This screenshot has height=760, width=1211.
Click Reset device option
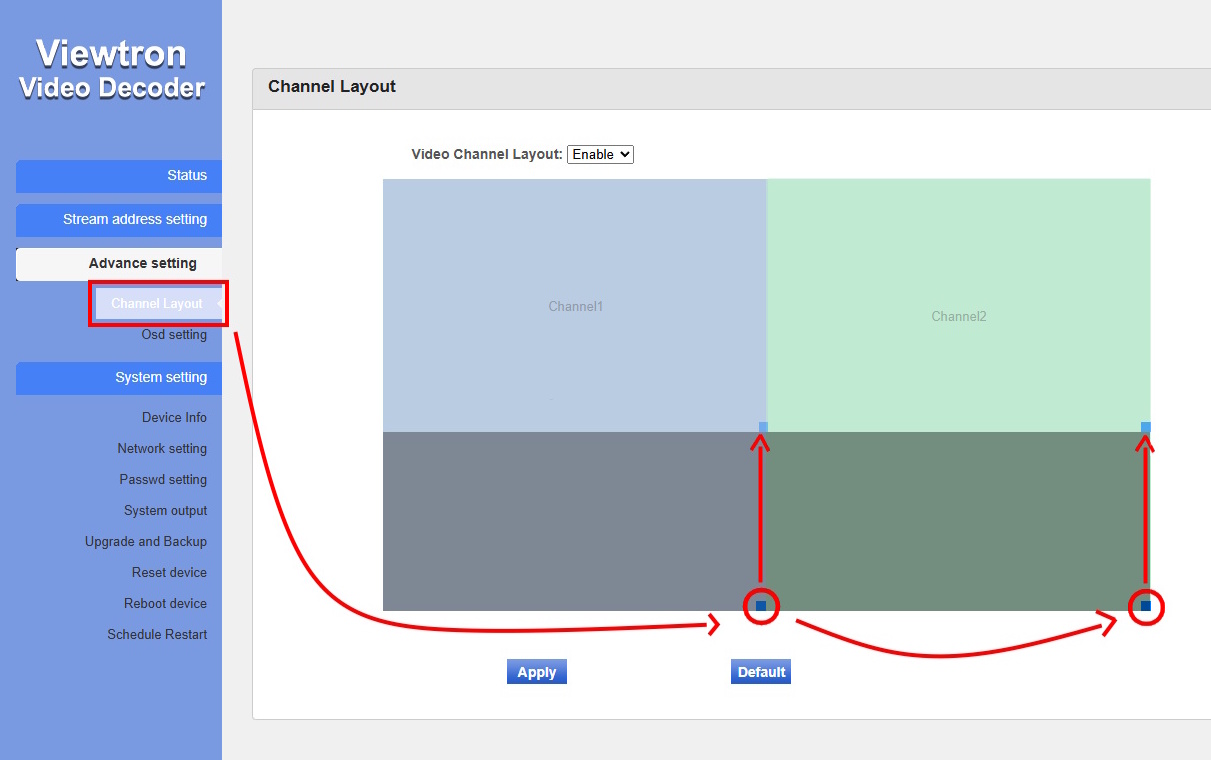pos(169,573)
